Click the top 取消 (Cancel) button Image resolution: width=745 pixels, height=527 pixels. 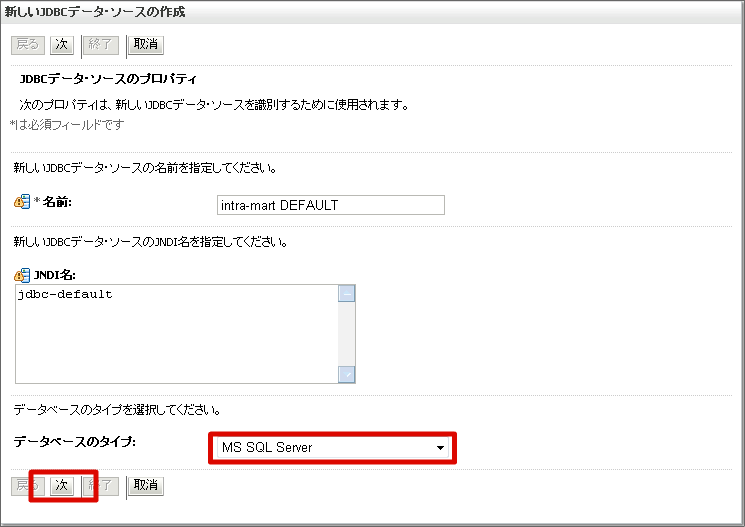pyautogui.click(x=146, y=45)
